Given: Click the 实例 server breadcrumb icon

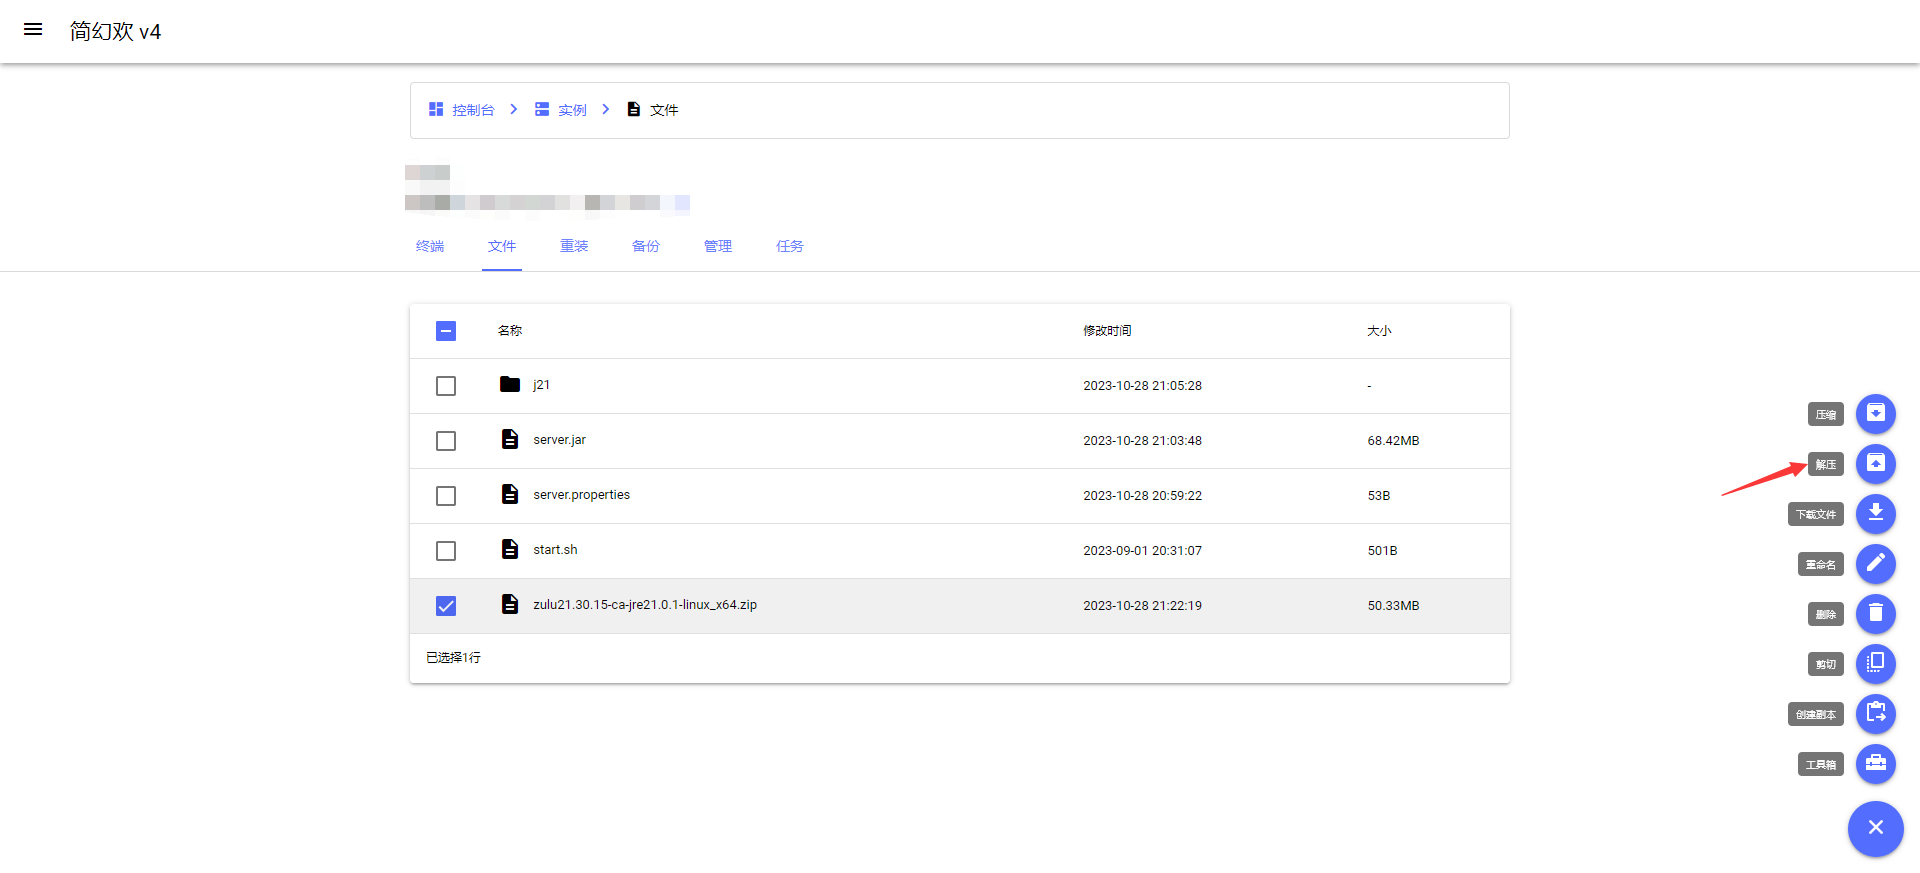Looking at the screenshot, I should 542,109.
